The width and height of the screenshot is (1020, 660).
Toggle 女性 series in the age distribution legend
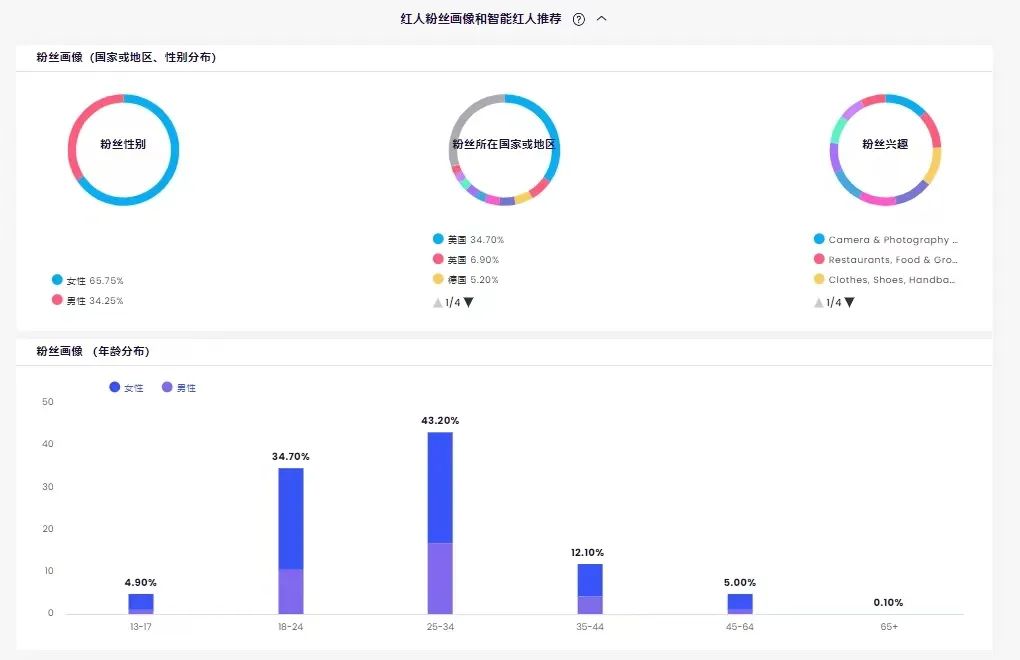[x=126, y=388]
